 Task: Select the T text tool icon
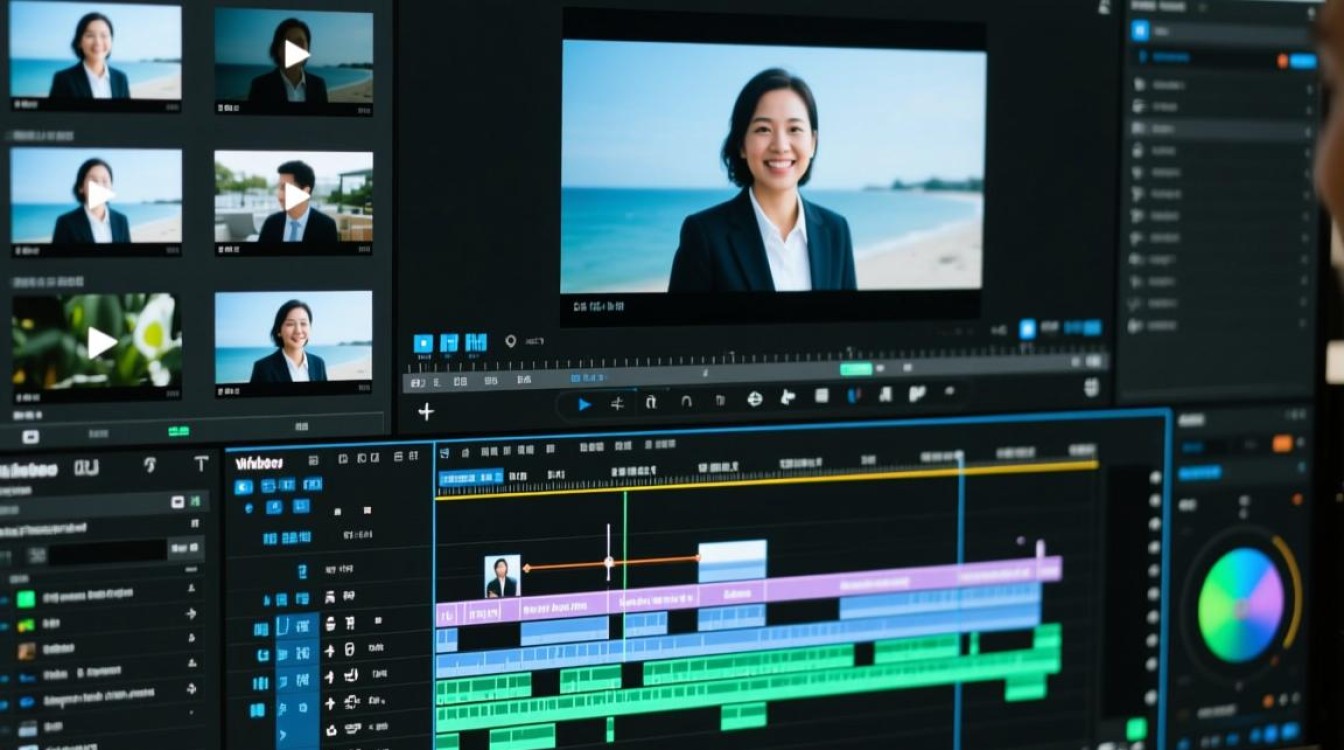click(x=201, y=463)
